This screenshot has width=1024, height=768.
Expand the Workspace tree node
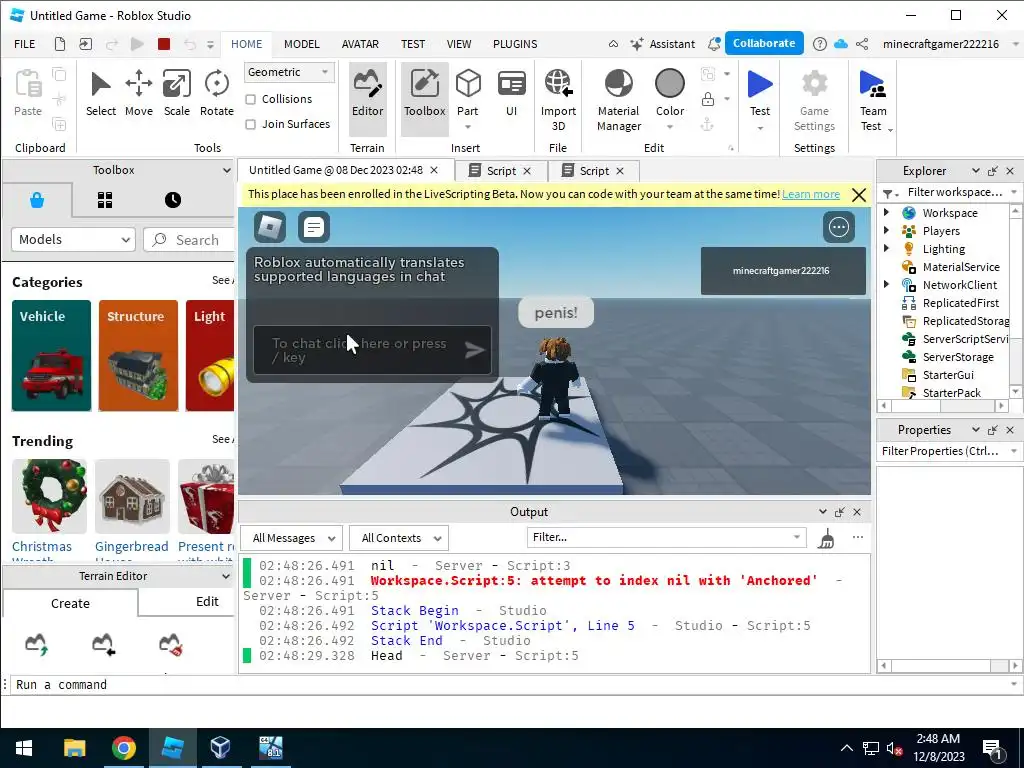tap(886, 212)
